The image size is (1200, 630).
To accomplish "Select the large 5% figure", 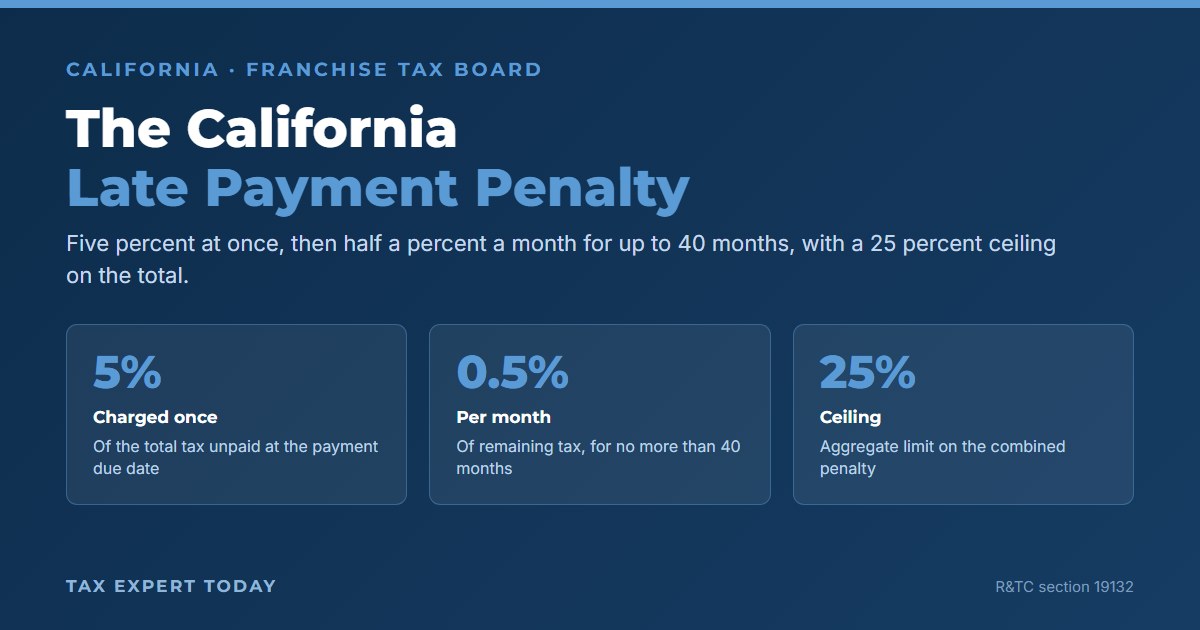I will (127, 372).
